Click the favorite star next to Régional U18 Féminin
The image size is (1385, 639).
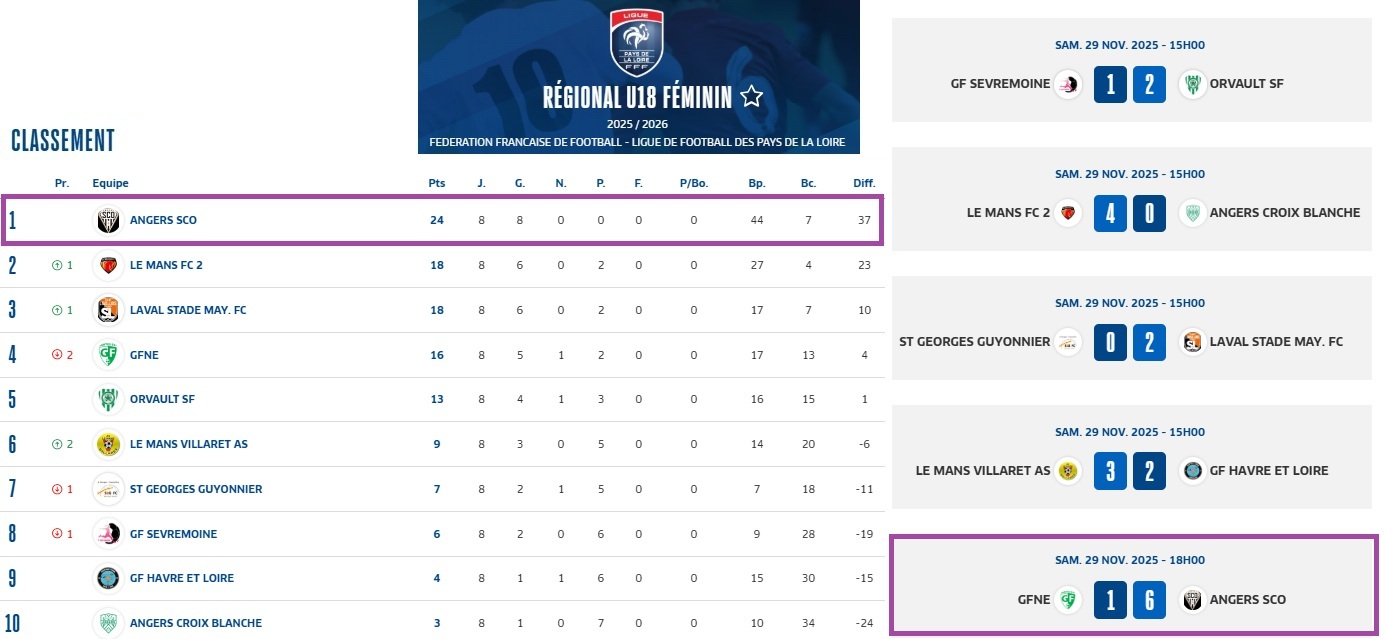click(x=752, y=97)
